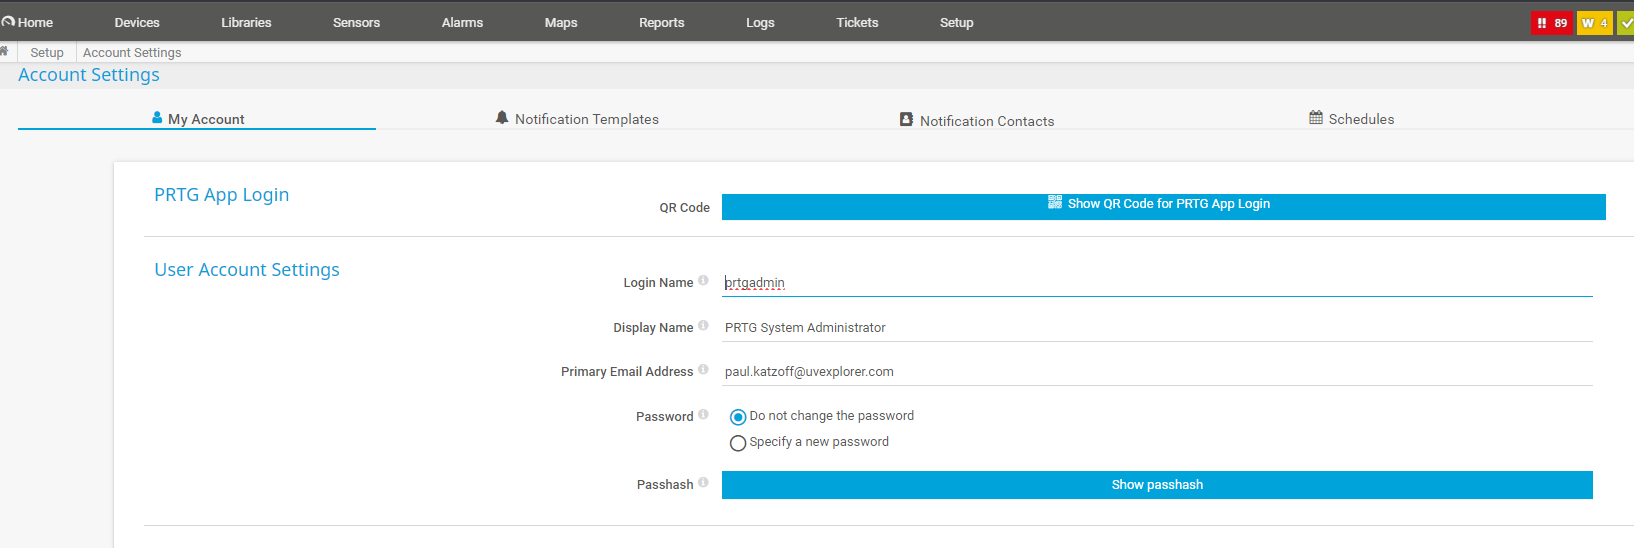Click the Passhash info icon

(703, 483)
